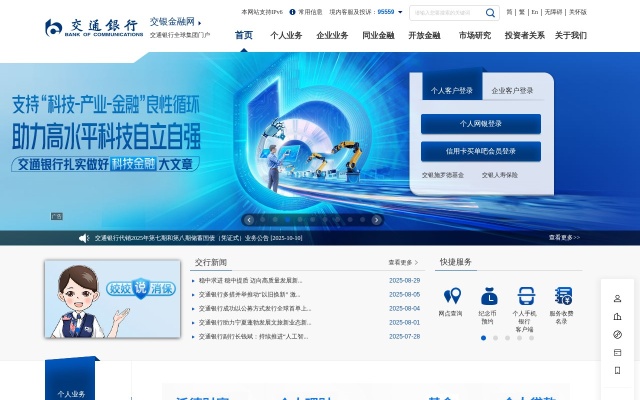Image resolution: width=640 pixels, height=400 pixels.
Task: Click the user profile icon in right sidebar
Action: 617,299
